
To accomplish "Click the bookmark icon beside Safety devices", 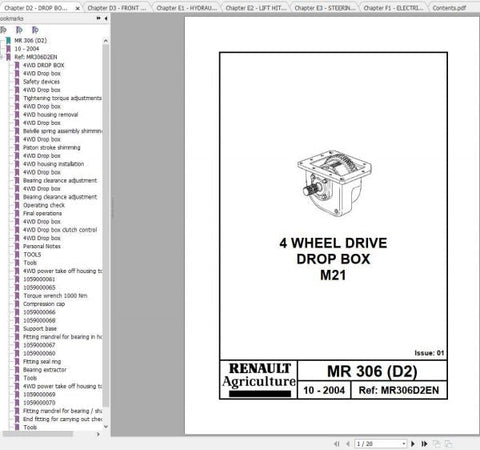I will point(17,82).
